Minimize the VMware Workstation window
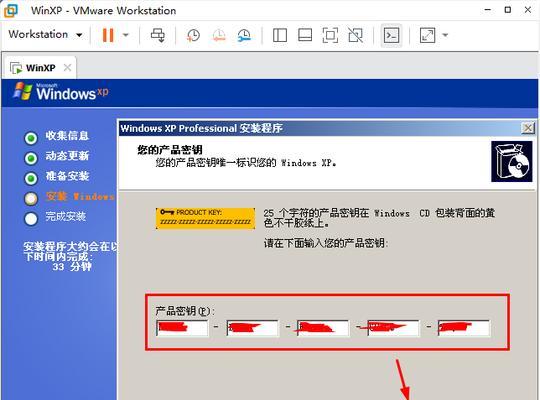 (x=487, y=10)
